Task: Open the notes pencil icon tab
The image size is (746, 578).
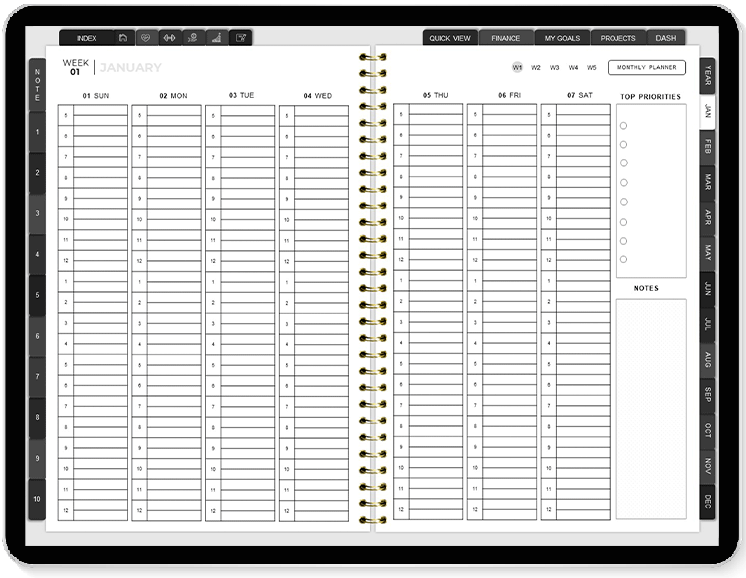Action: tap(240, 38)
